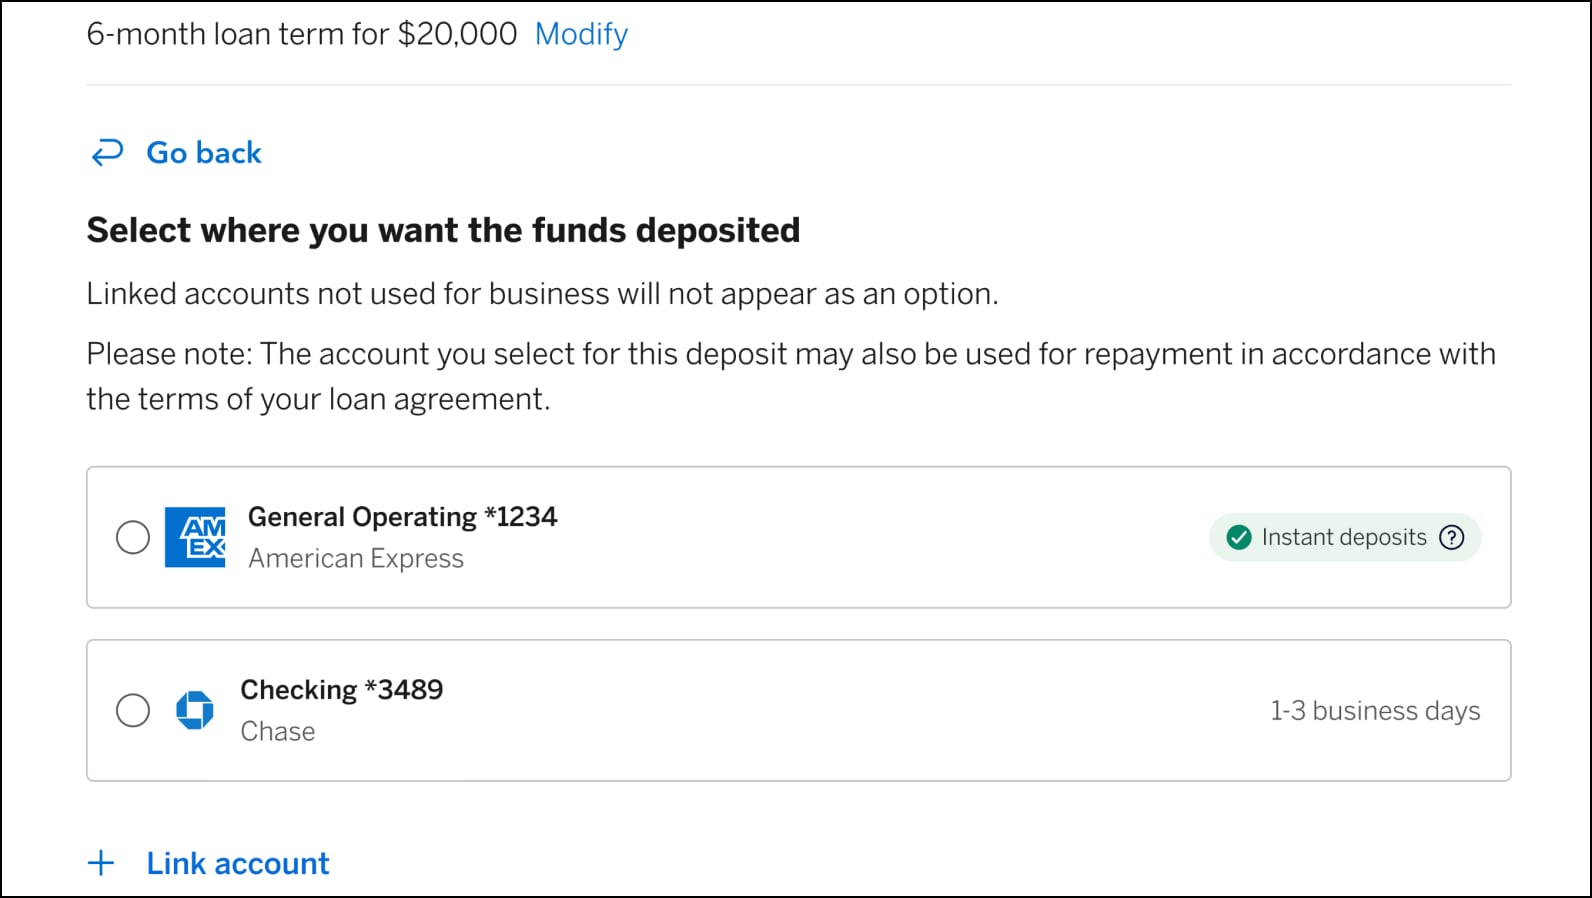Select the Checking *3489 radio button
Image resolution: width=1592 pixels, height=898 pixels.
(133, 711)
